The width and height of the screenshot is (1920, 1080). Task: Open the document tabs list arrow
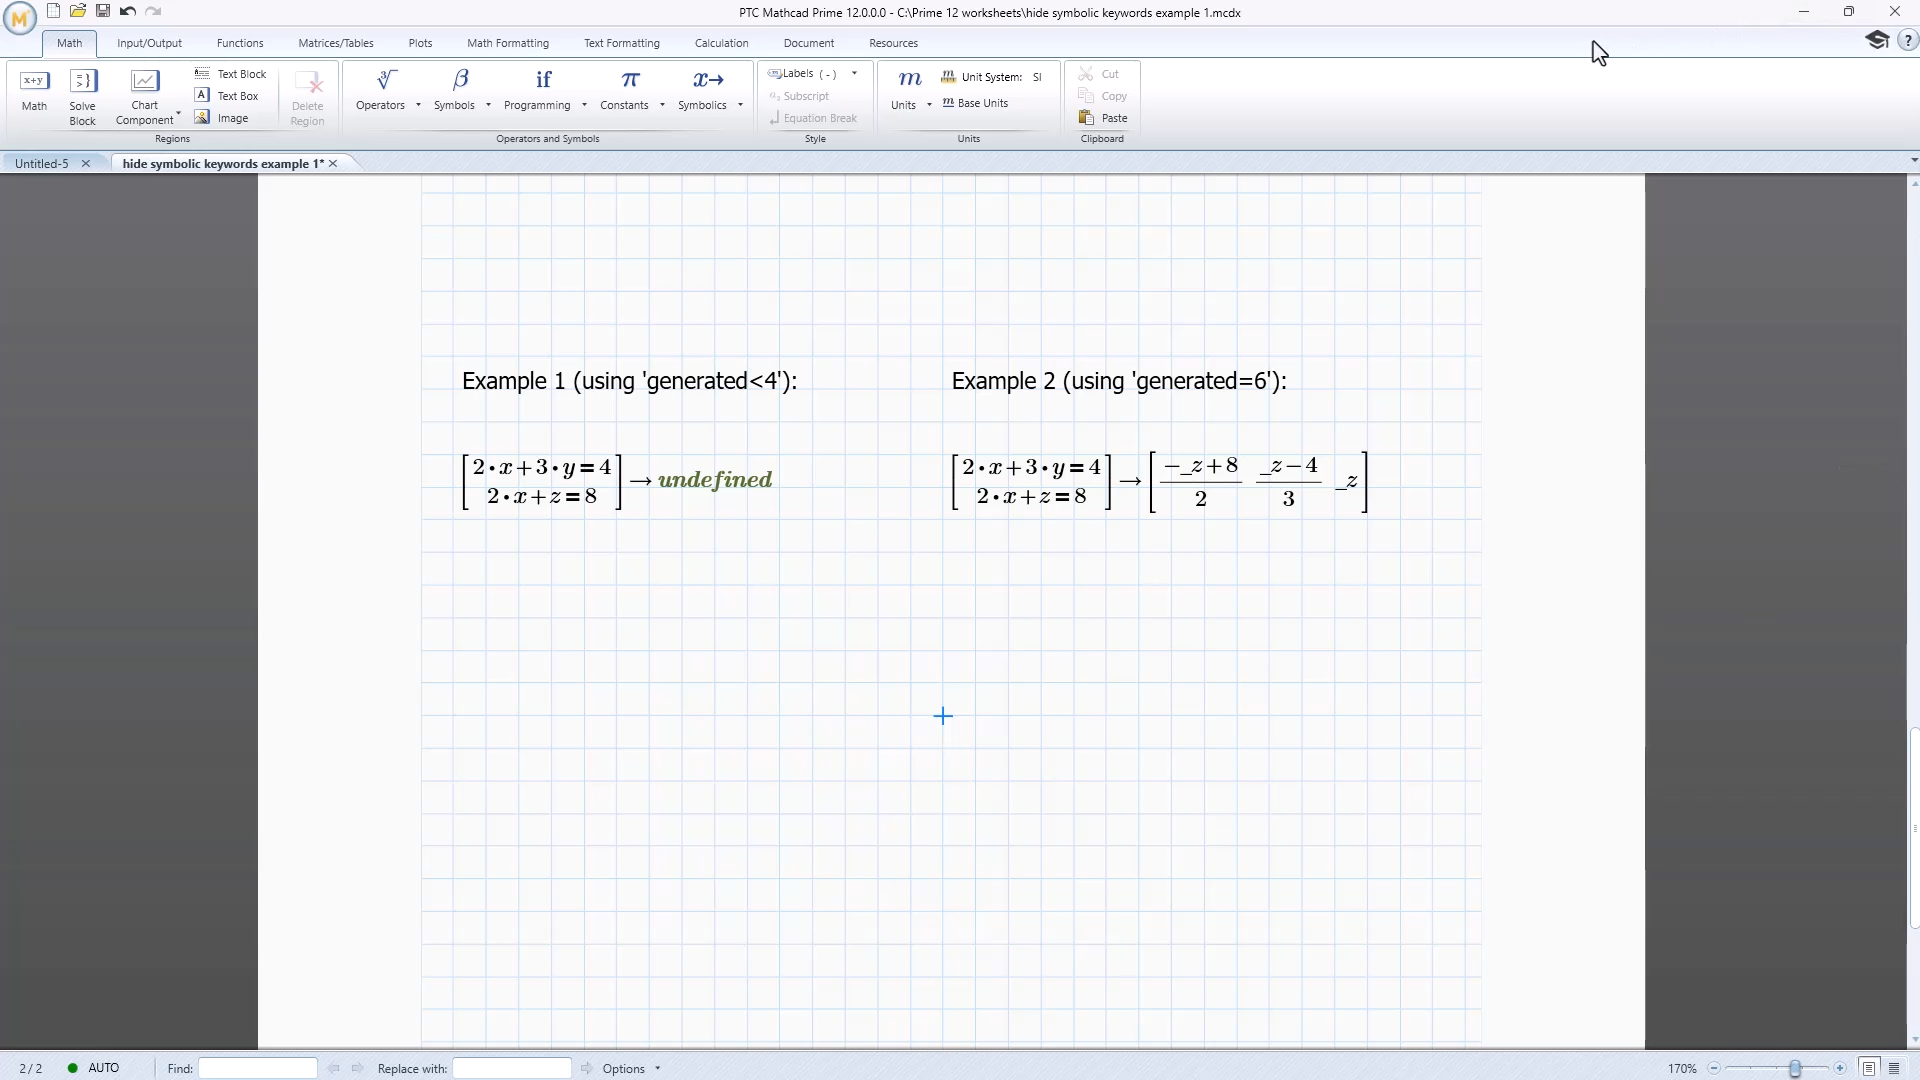pyautogui.click(x=1914, y=160)
